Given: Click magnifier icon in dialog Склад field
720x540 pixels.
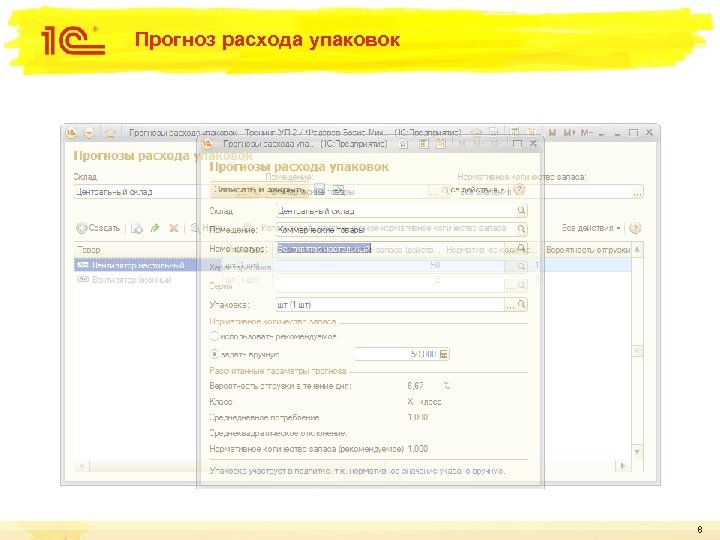Looking at the screenshot, I should tap(521, 210).
